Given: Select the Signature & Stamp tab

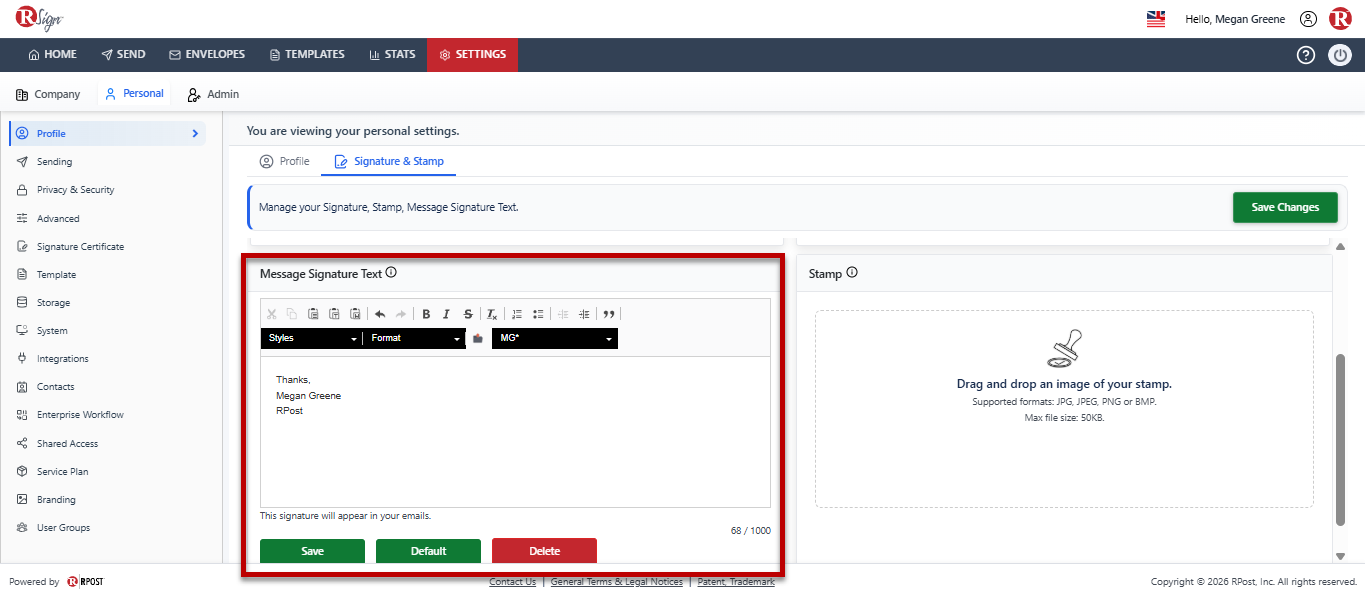Looking at the screenshot, I should tap(389, 161).
